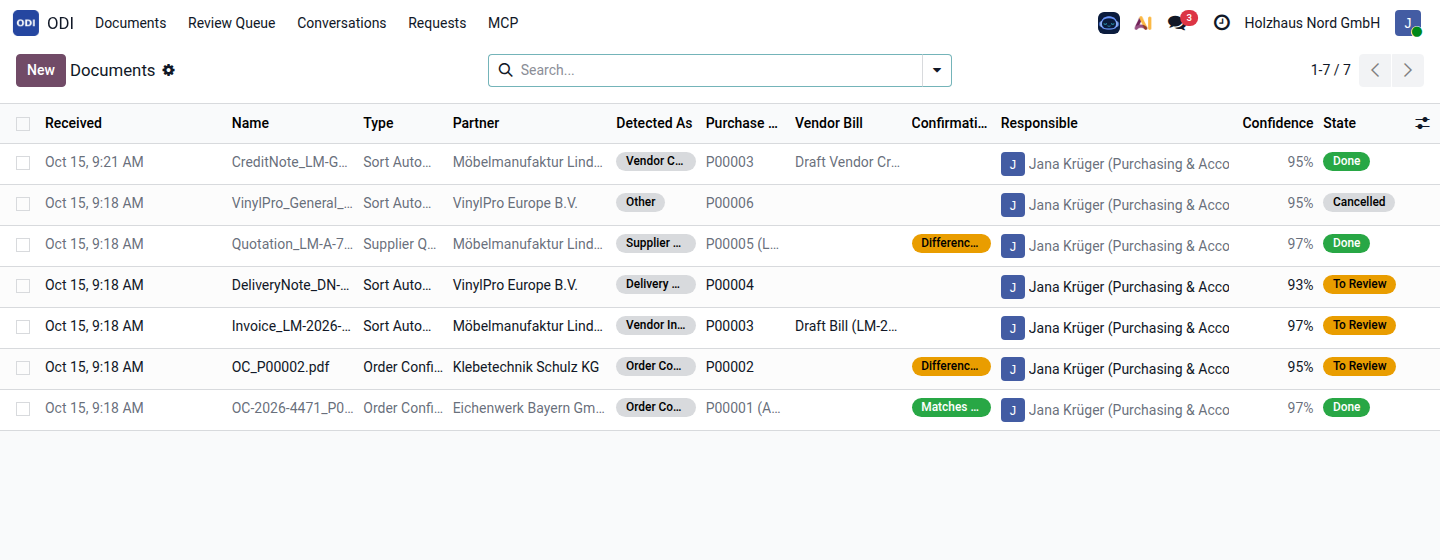This screenshot has height=560, width=1440.
Task: Click pager counter 1-7 / 7
Action: pyautogui.click(x=1331, y=70)
